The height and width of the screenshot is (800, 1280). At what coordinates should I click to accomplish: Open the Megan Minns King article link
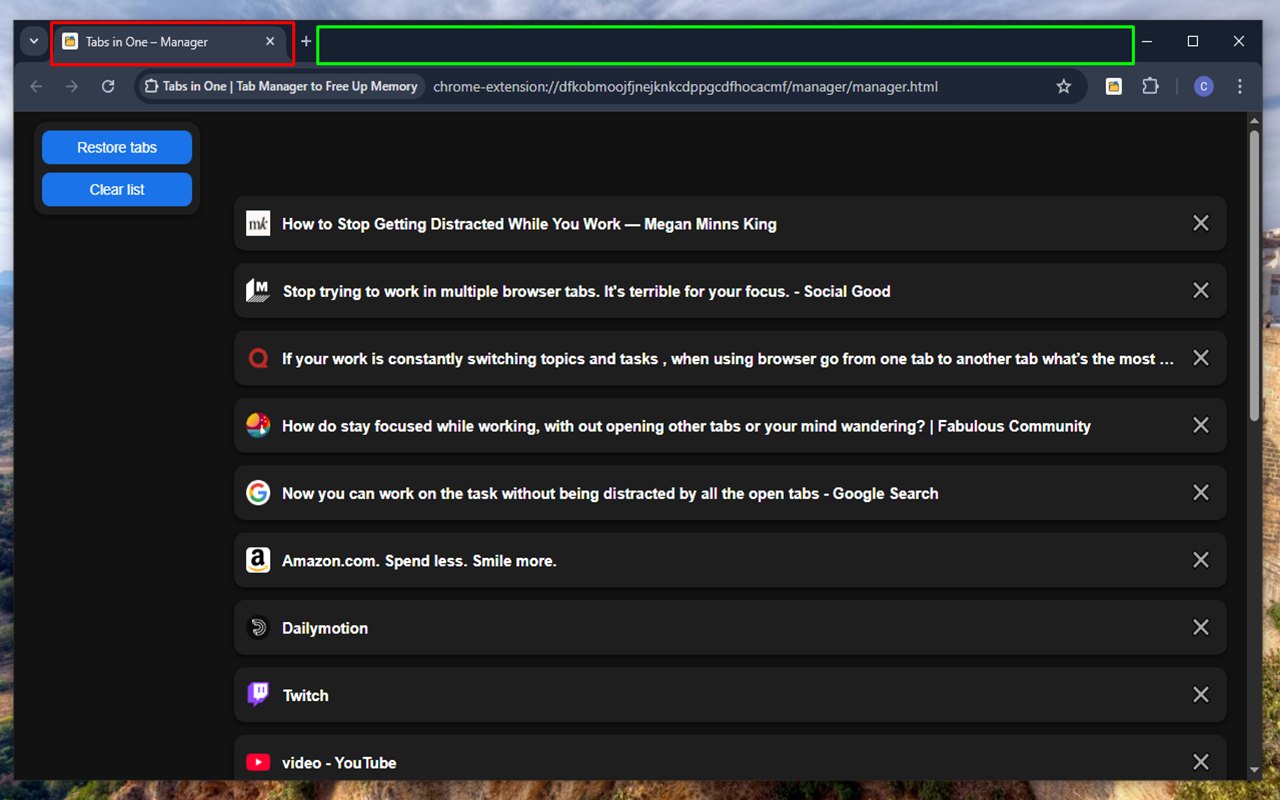[x=529, y=224]
